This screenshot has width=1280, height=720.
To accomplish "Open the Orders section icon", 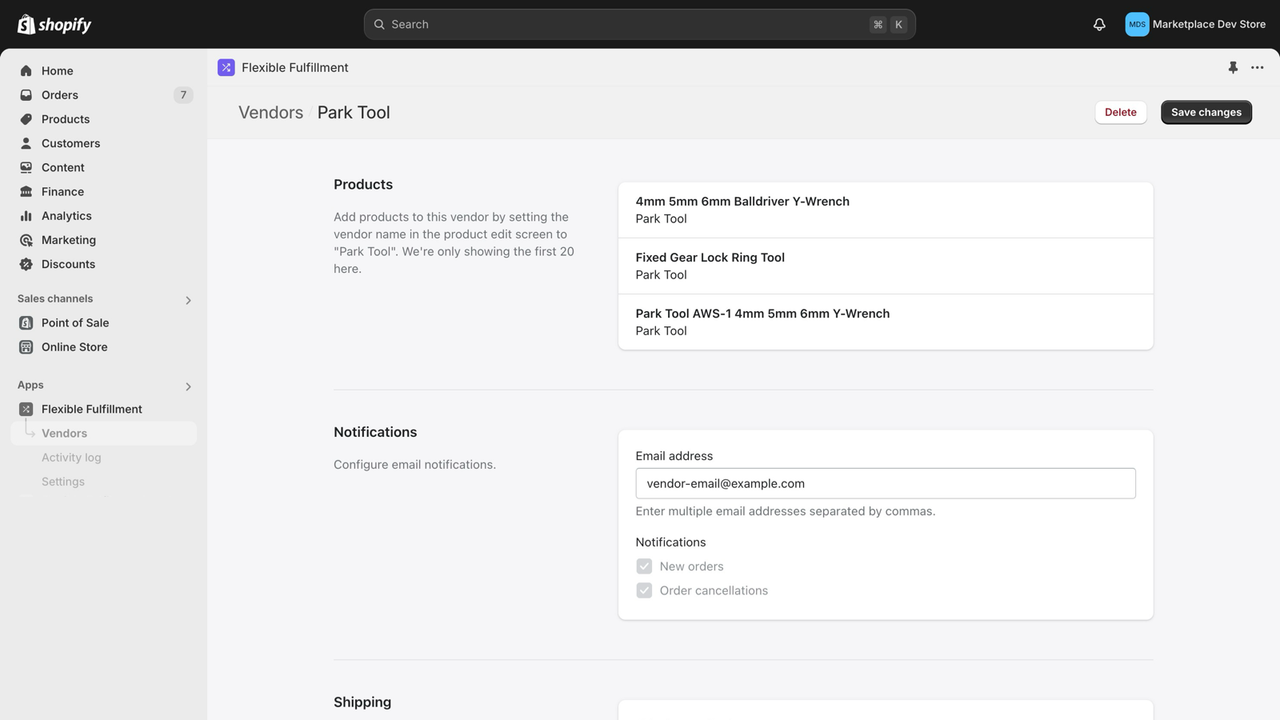I will 26,94.
